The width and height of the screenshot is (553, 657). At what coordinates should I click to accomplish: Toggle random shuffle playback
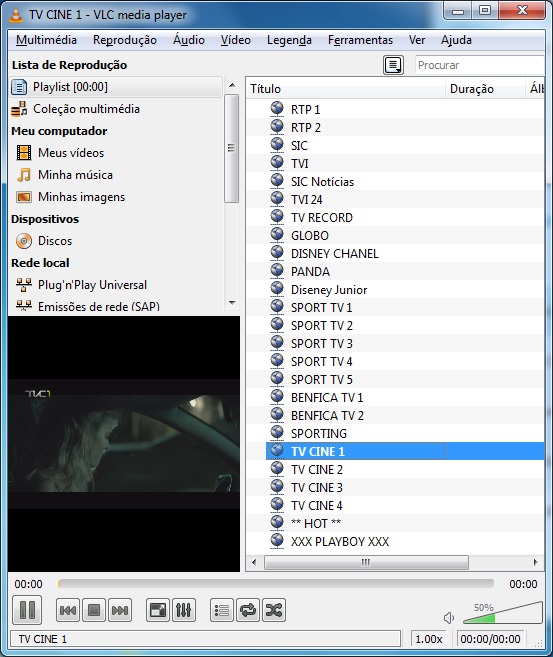pyautogui.click(x=274, y=610)
